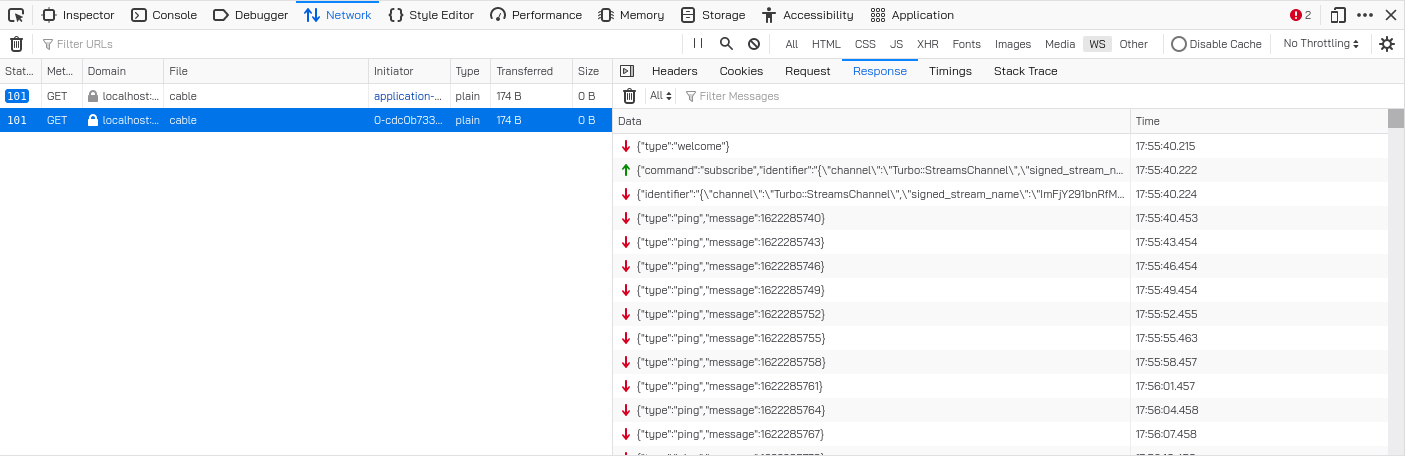The width and height of the screenshot is (1405, 456).
Task: Switch to the Console panel tab
Action: 164,15
